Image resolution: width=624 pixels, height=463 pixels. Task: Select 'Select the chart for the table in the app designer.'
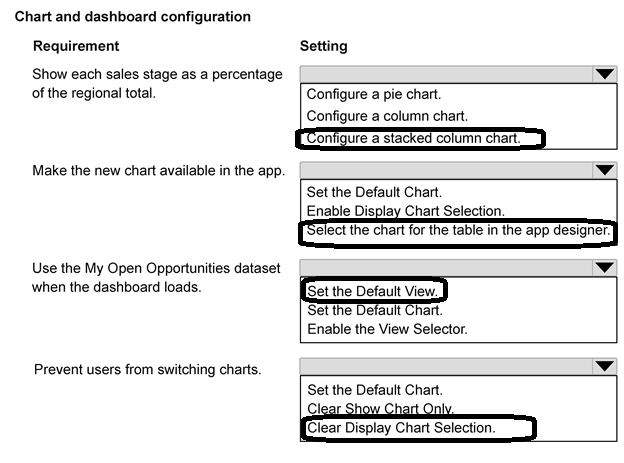pyautogui.click(x=458, y=230)
